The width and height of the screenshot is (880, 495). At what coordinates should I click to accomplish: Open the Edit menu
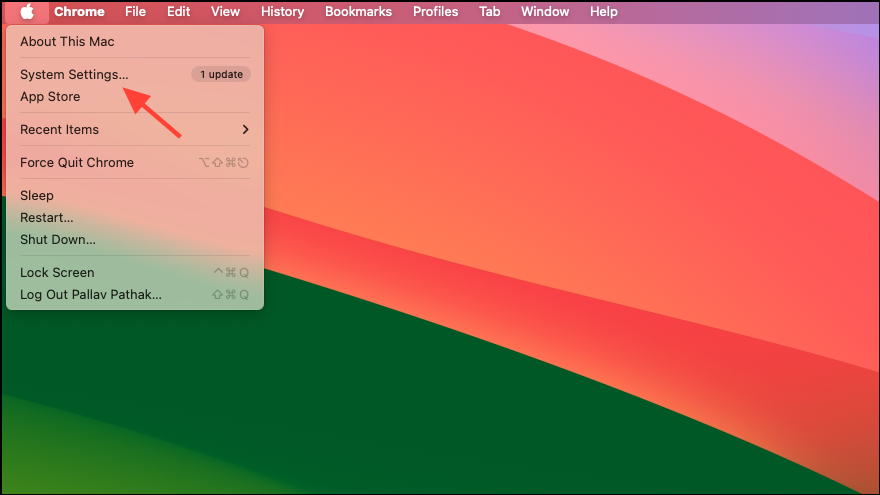point(178,11)
